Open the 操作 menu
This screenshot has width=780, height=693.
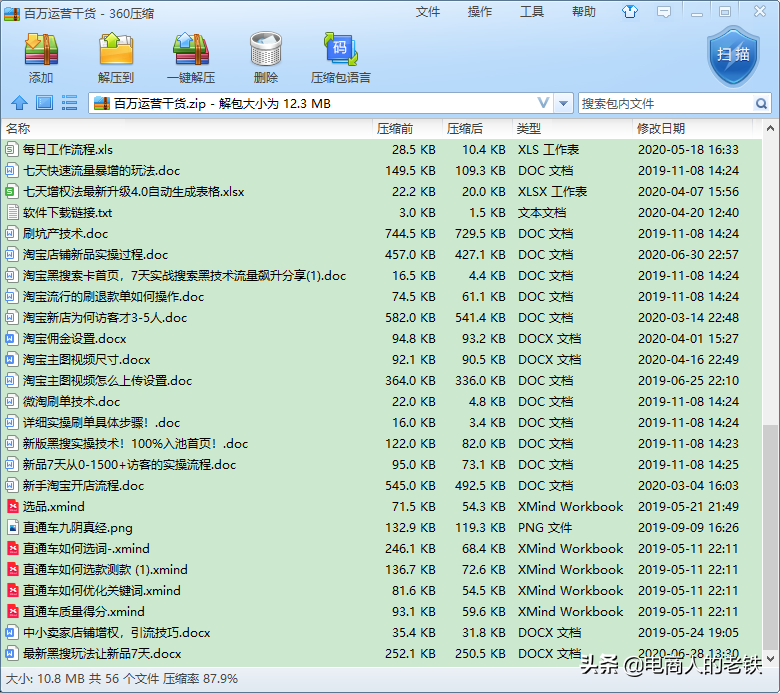pyautogui.click(x=480, y=12)
